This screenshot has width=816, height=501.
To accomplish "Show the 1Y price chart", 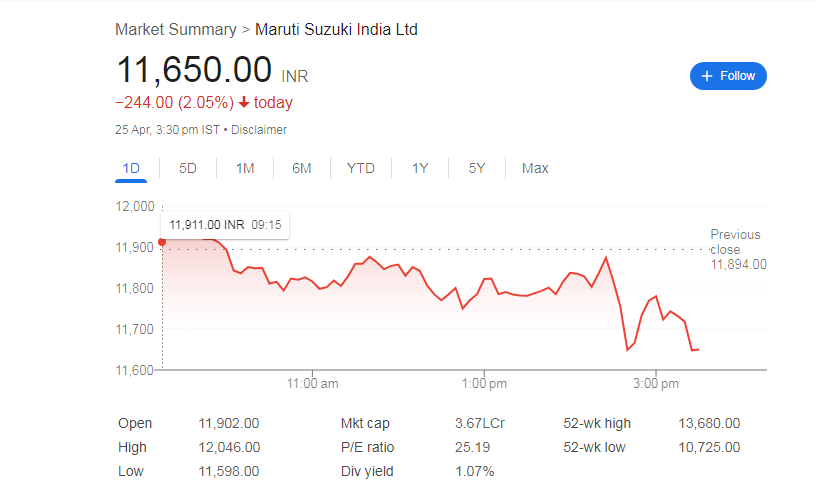I will pyautogui.click(x=420, y=169).
